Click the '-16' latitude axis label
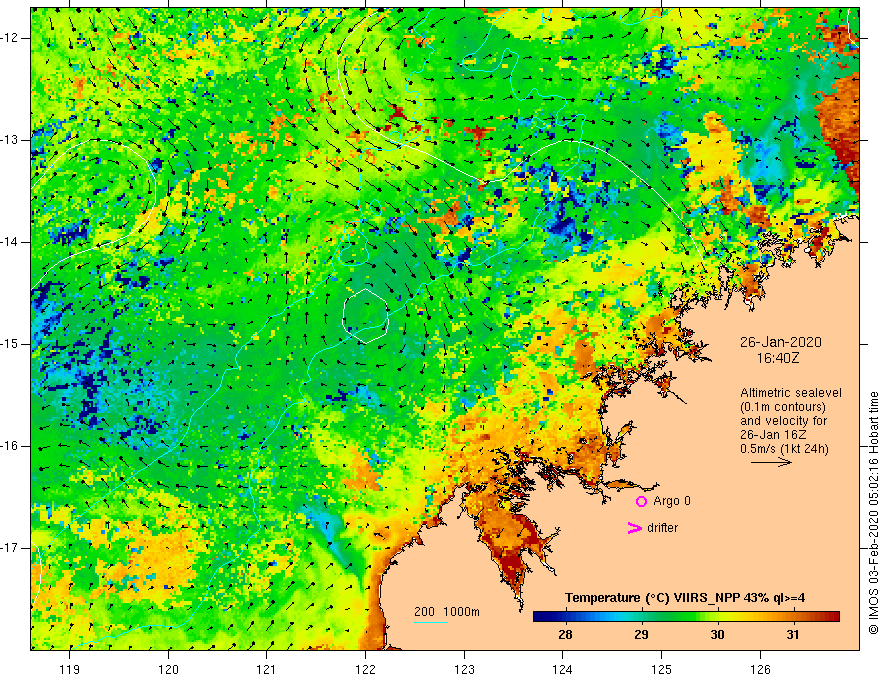 pos(11,446)
